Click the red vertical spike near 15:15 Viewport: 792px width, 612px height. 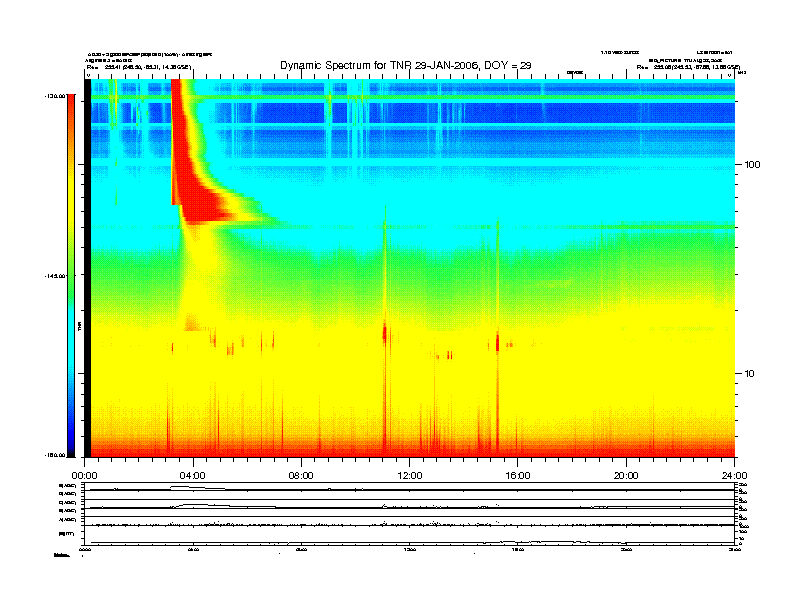498,341
